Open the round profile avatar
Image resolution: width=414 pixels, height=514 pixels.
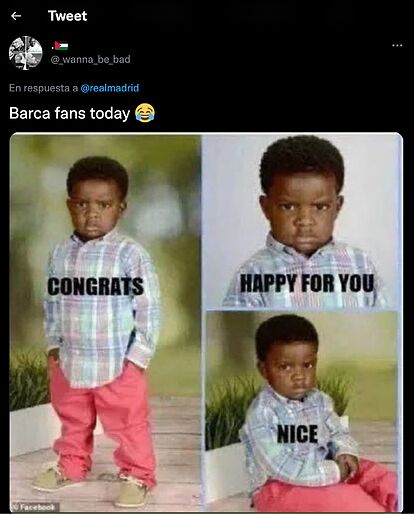26,53
